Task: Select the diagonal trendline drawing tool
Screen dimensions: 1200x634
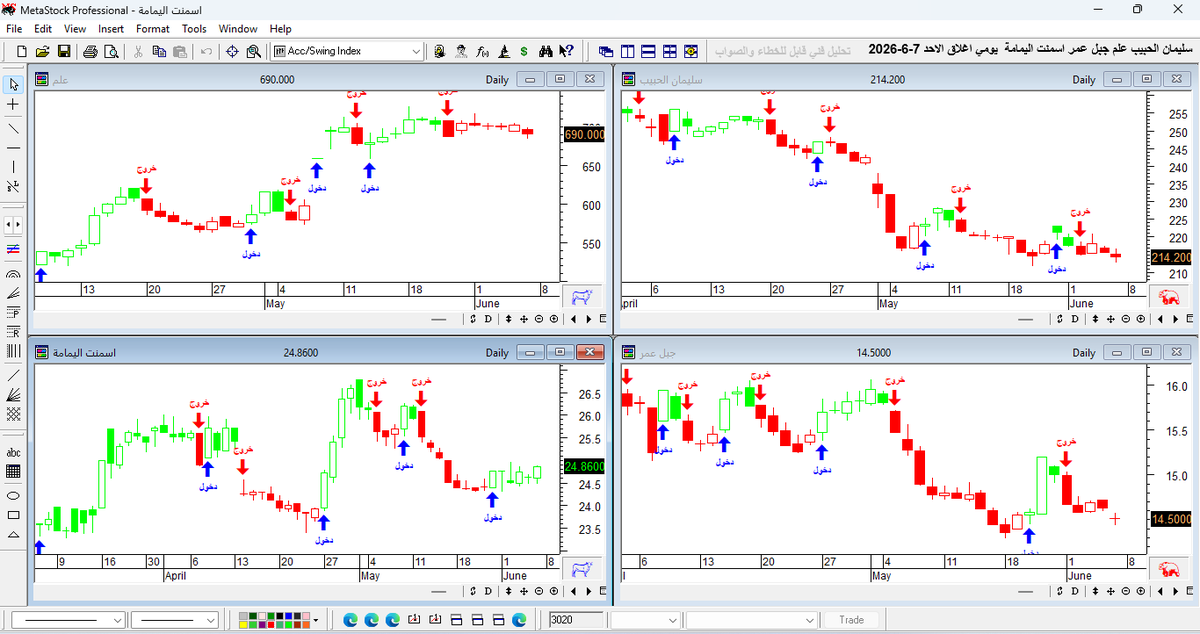Action: [x=13, y=128]
